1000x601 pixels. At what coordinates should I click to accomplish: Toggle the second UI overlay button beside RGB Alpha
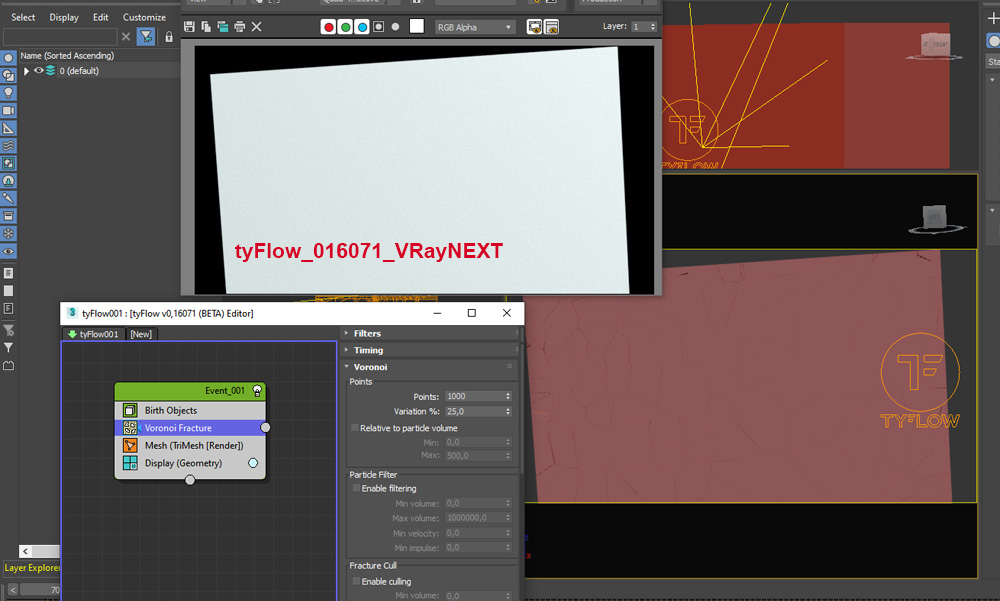(552, 27)
